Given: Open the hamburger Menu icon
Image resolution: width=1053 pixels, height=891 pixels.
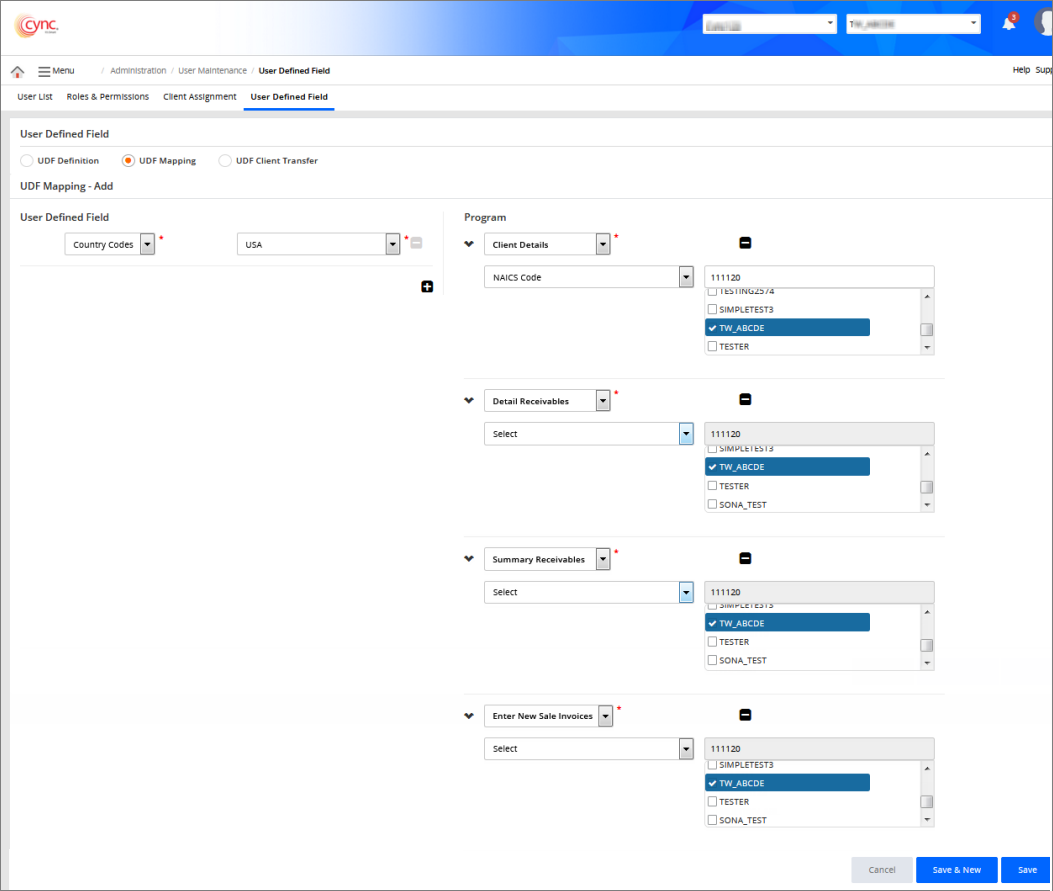Looking at the screenshot, I should [45, 71].
